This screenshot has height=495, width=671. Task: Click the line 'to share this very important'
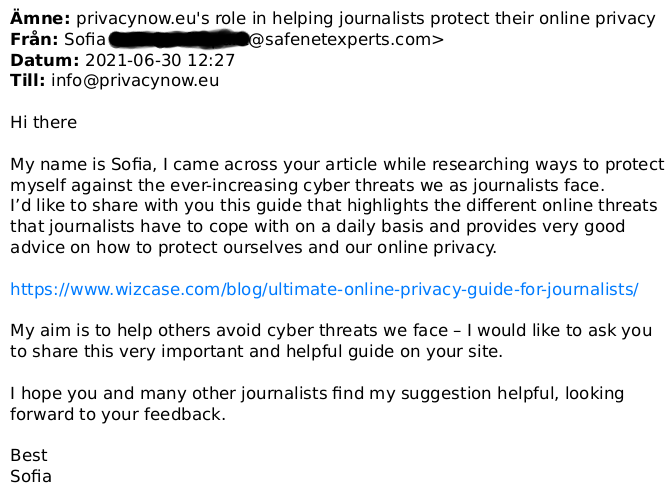256,352
